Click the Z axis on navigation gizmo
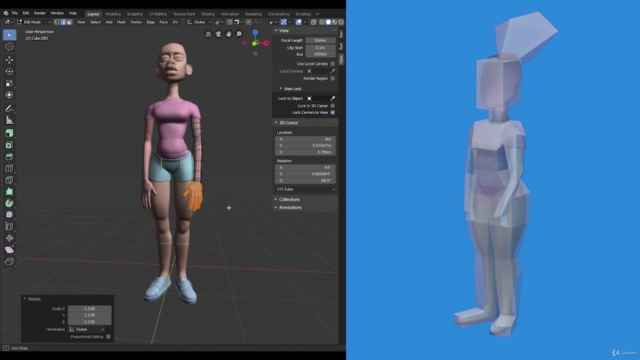640x360 pixels. (x=255, y=33)
